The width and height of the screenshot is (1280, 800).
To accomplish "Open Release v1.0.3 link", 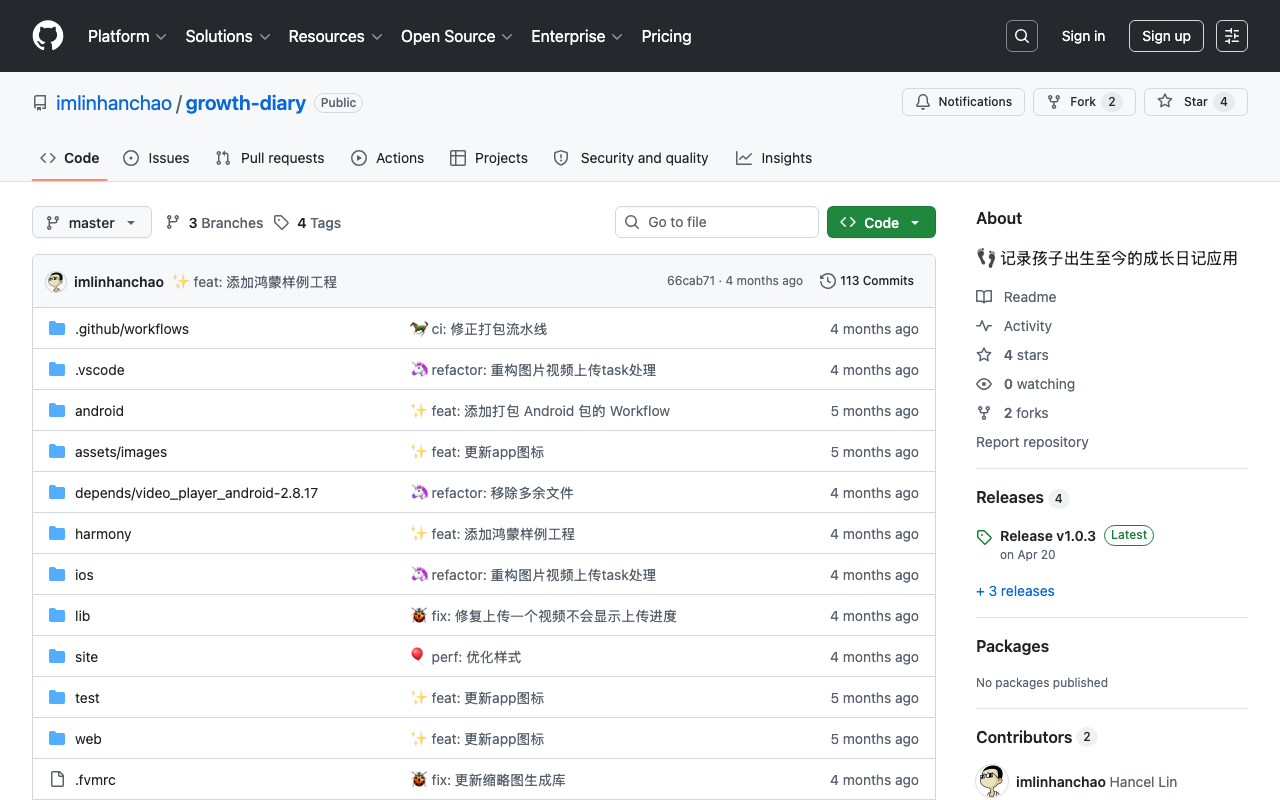I will pos(1048,536).
